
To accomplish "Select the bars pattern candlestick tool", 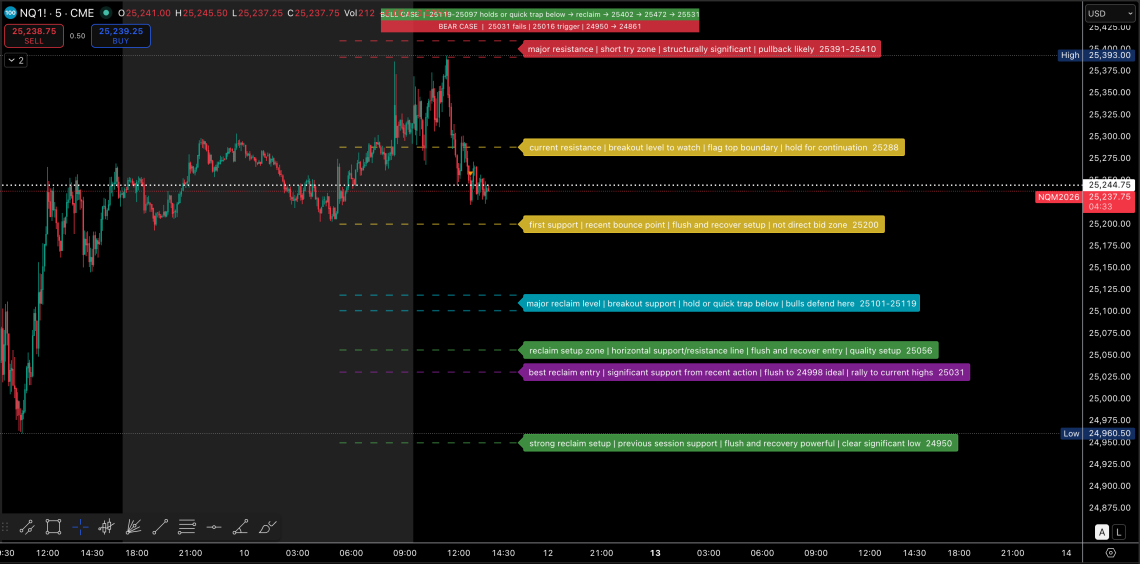I will click(106, 526).
